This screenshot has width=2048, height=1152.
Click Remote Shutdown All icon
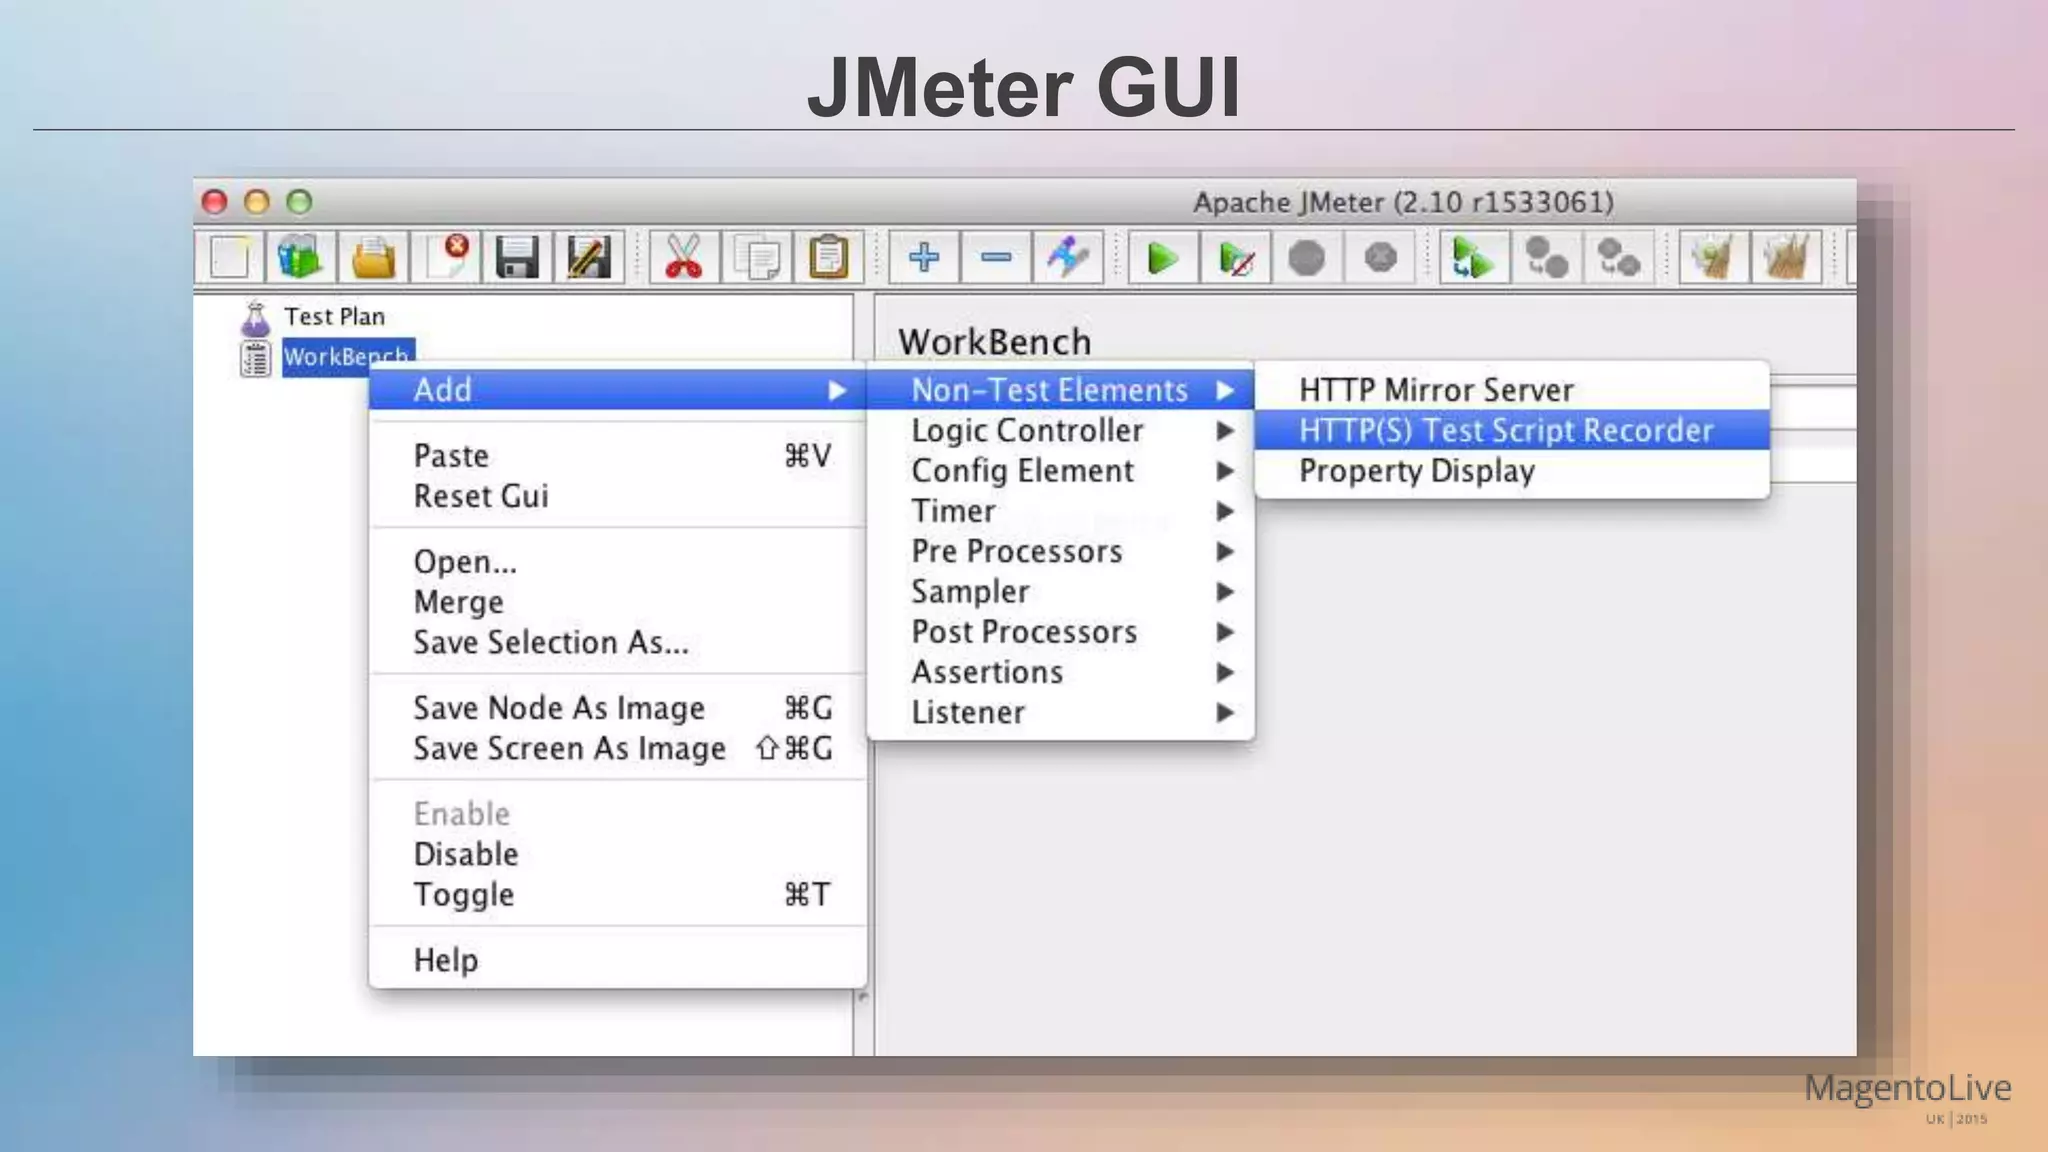pos(1618,258)
